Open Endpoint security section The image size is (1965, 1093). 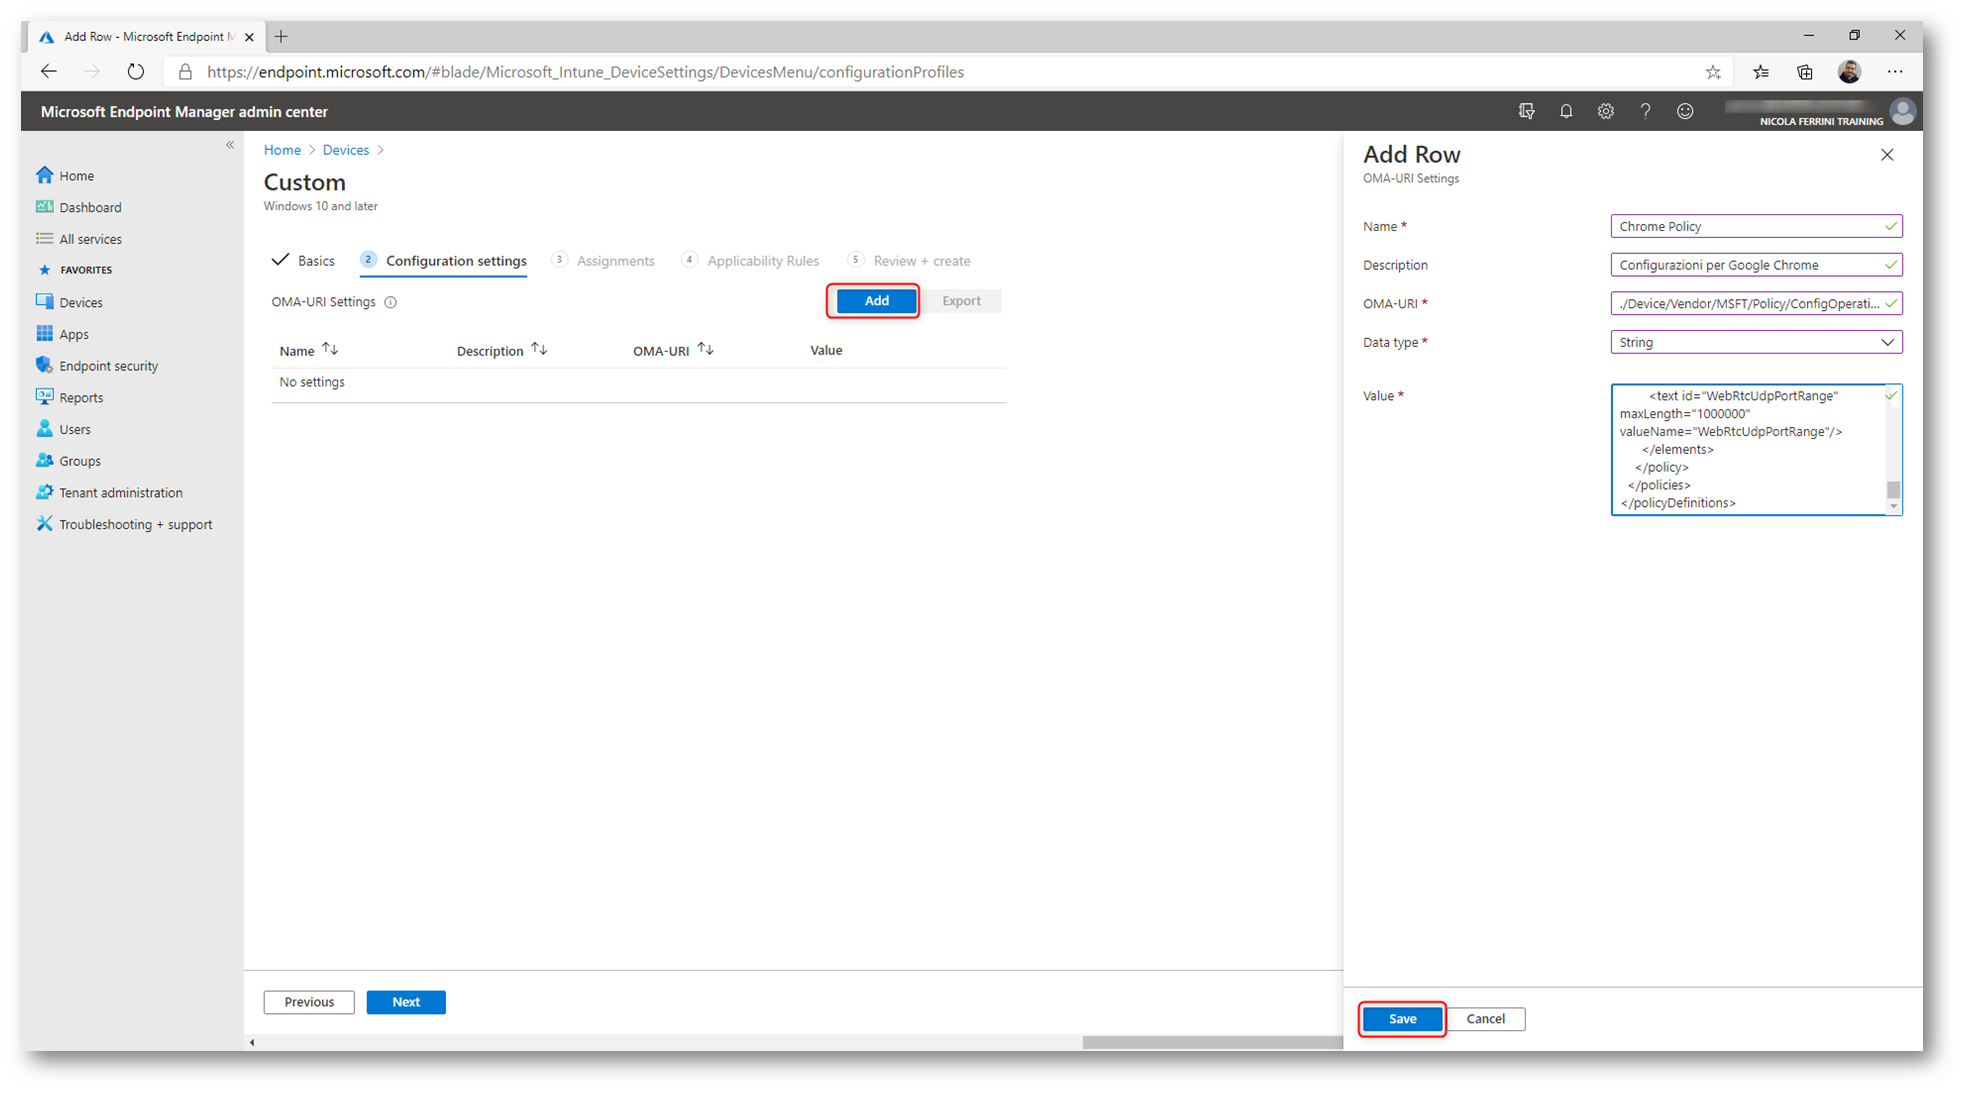pos(97,366)
